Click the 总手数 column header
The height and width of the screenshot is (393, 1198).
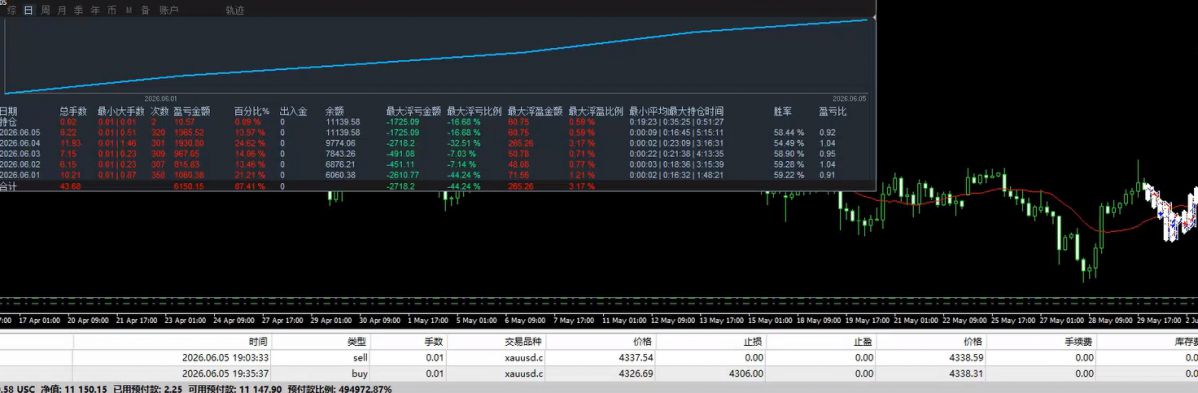tap(73, 112)
